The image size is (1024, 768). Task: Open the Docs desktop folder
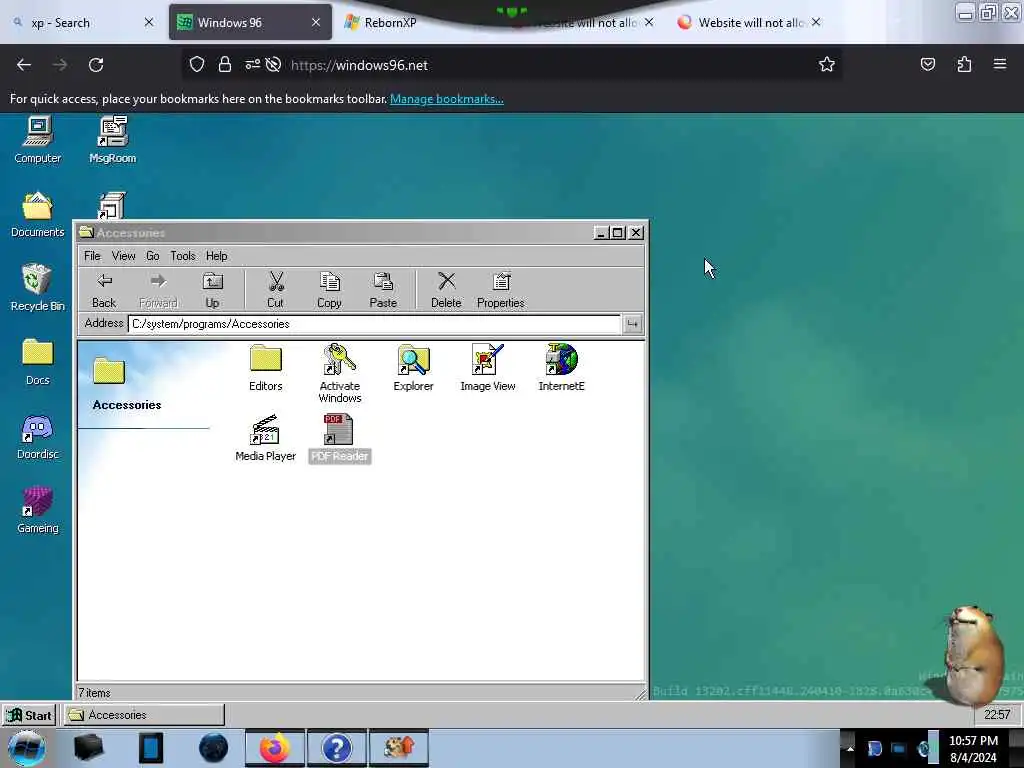click(37, 362)
